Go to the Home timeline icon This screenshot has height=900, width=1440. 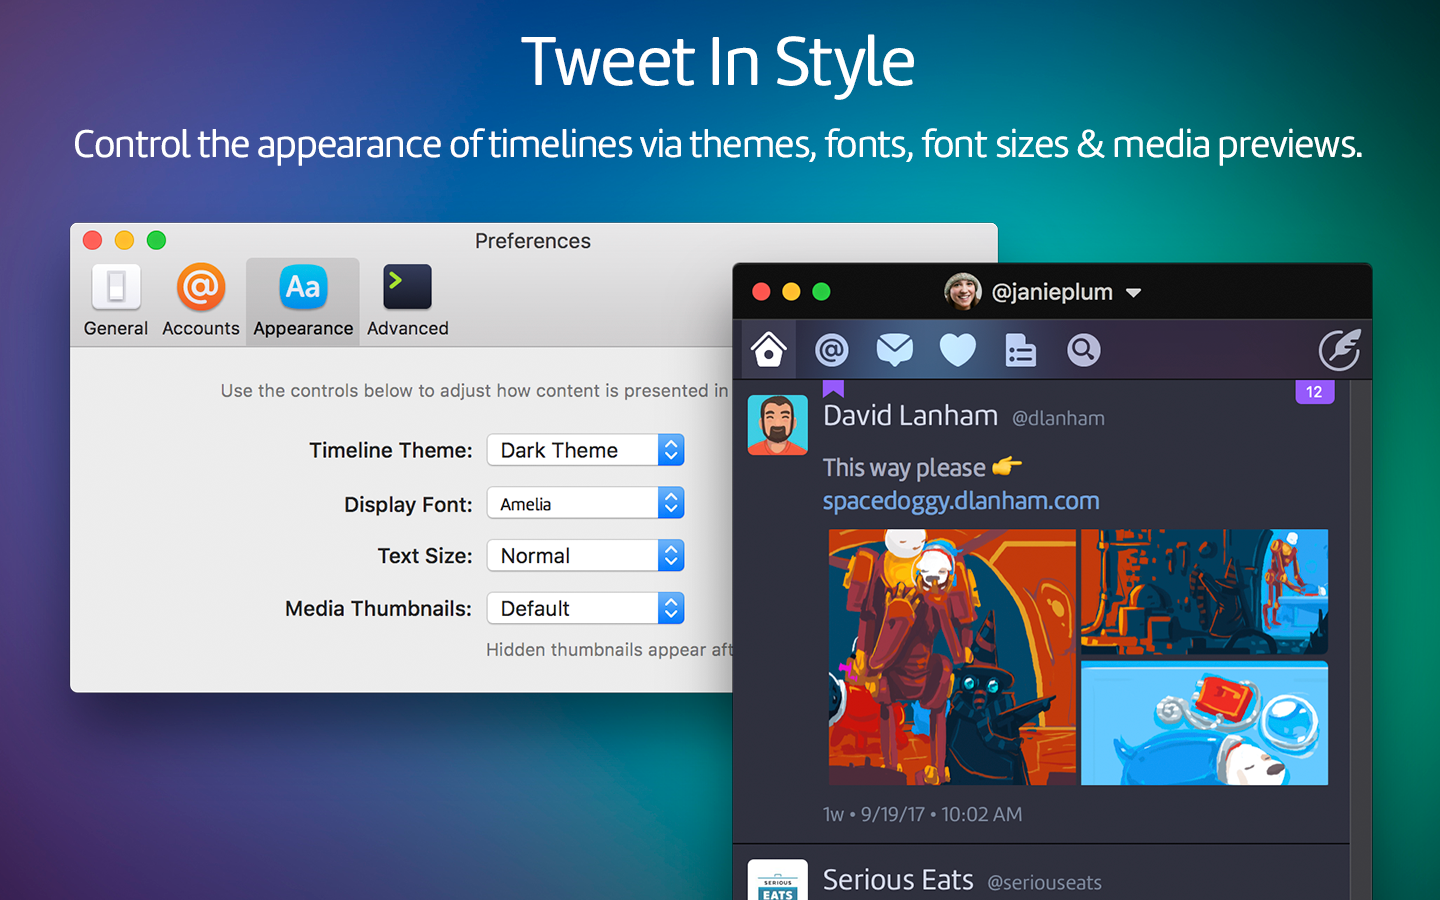pyautogui.click(x=768, y=350)
